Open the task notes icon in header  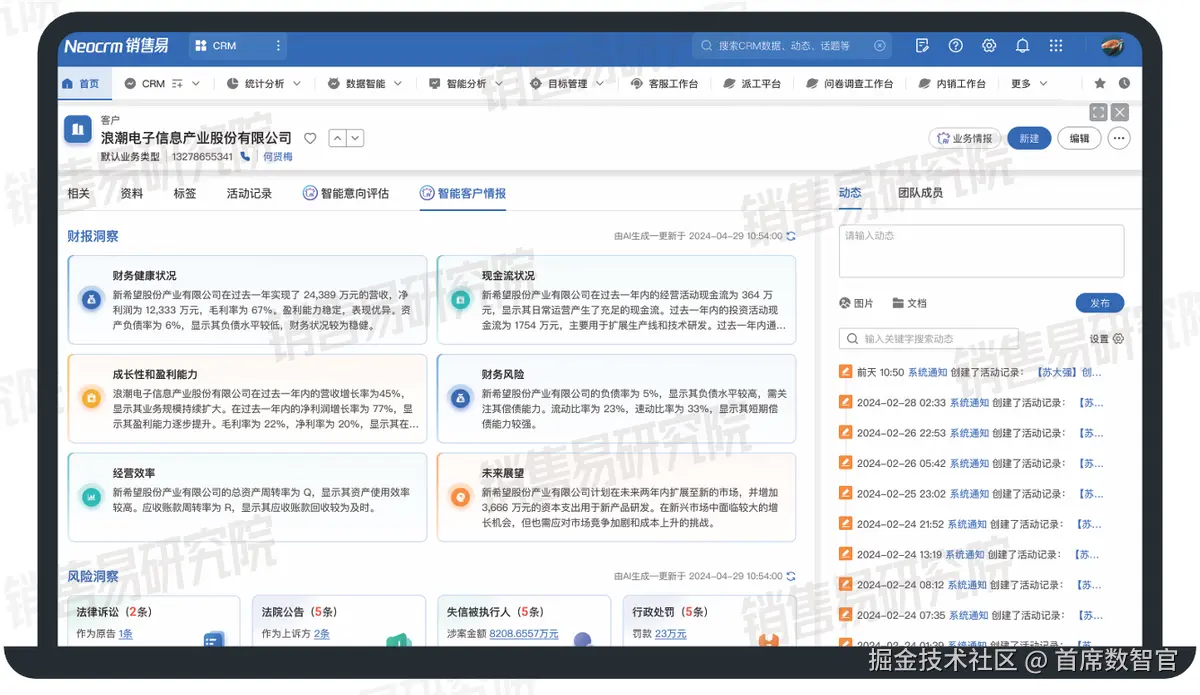pyautogui.click(x=923, y=45)
